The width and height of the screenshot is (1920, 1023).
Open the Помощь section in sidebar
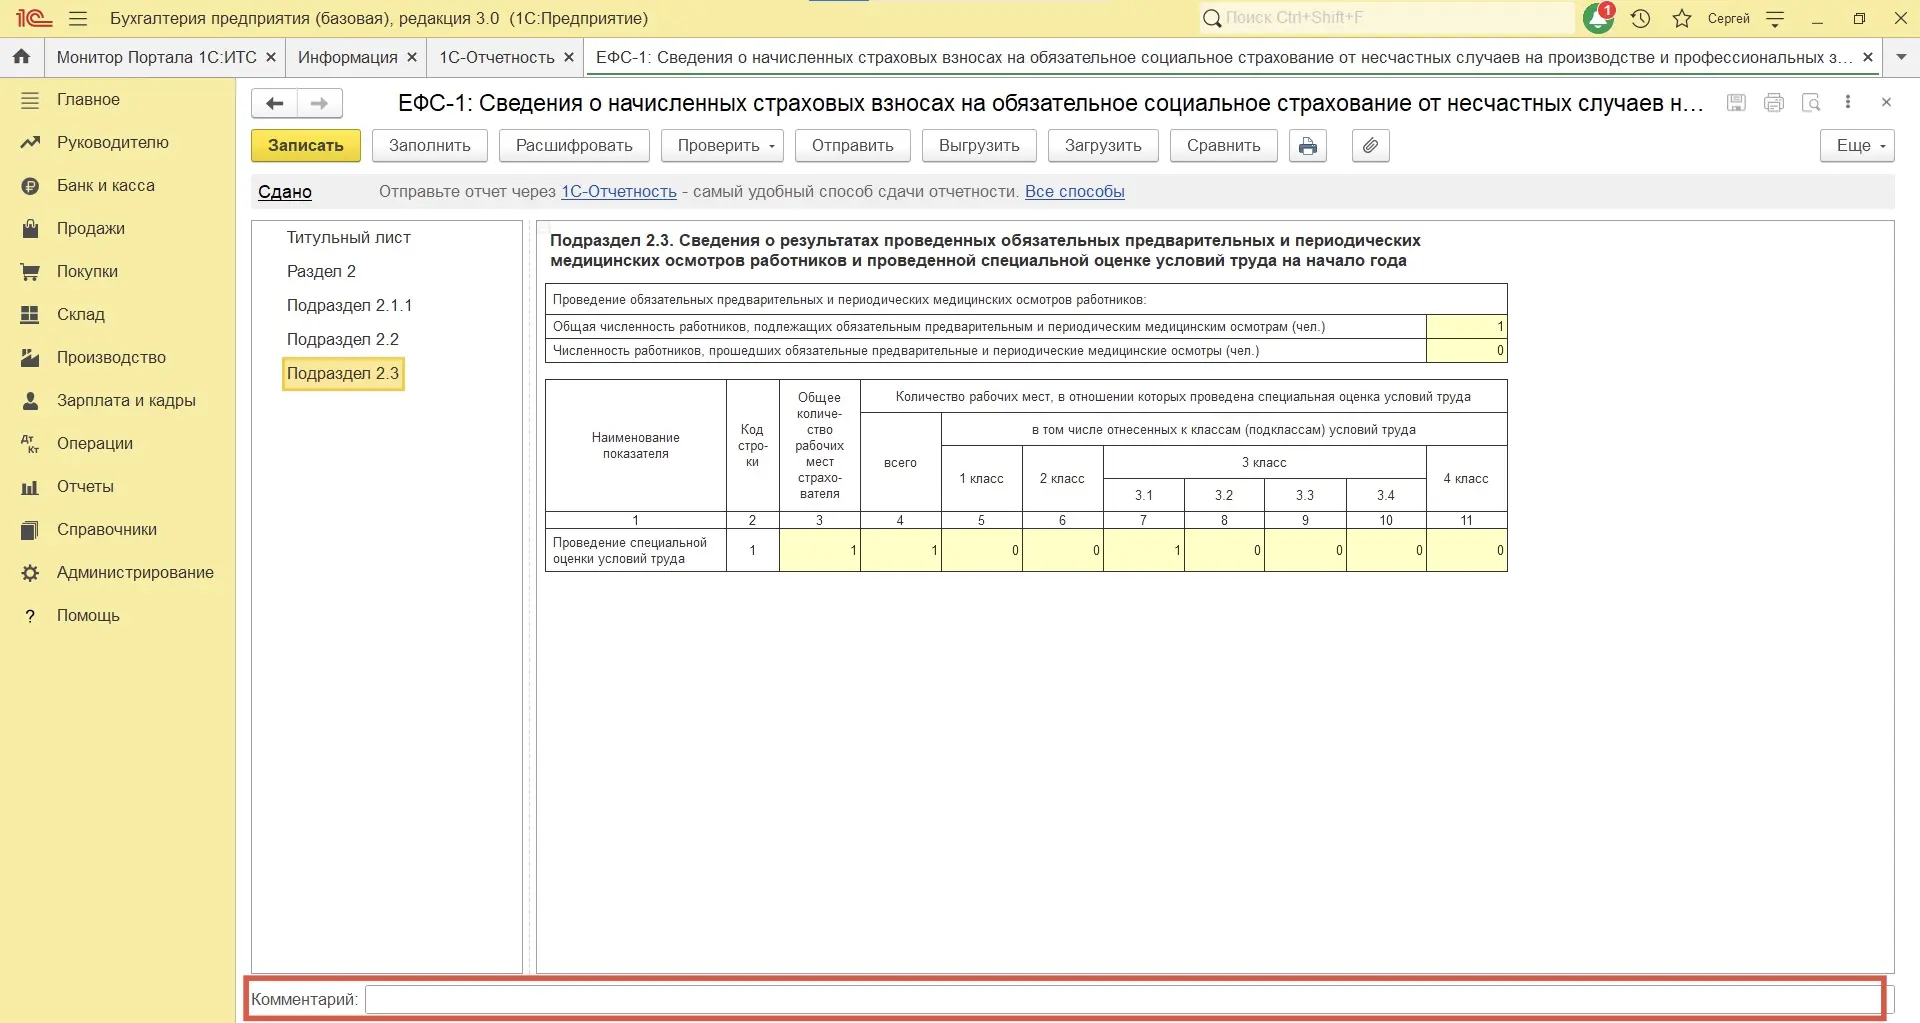88,616
